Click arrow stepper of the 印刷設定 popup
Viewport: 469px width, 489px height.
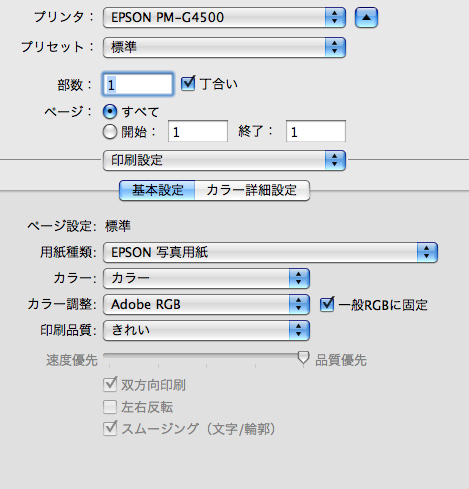[335, 160]
